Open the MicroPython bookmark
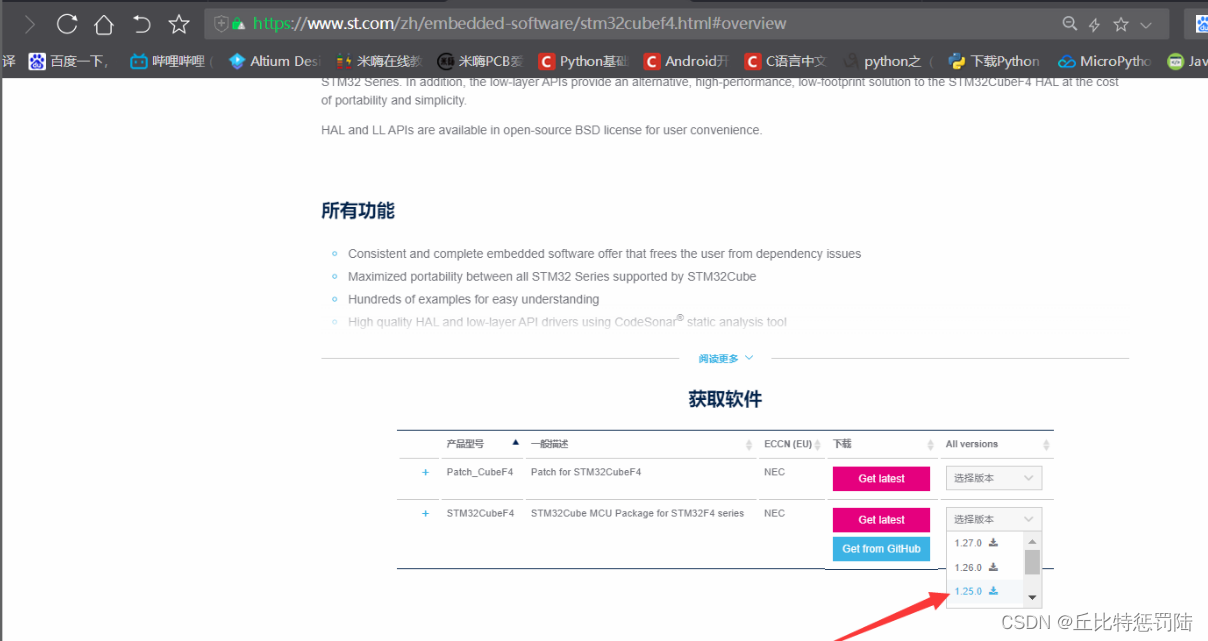 tap(1104, 61)
